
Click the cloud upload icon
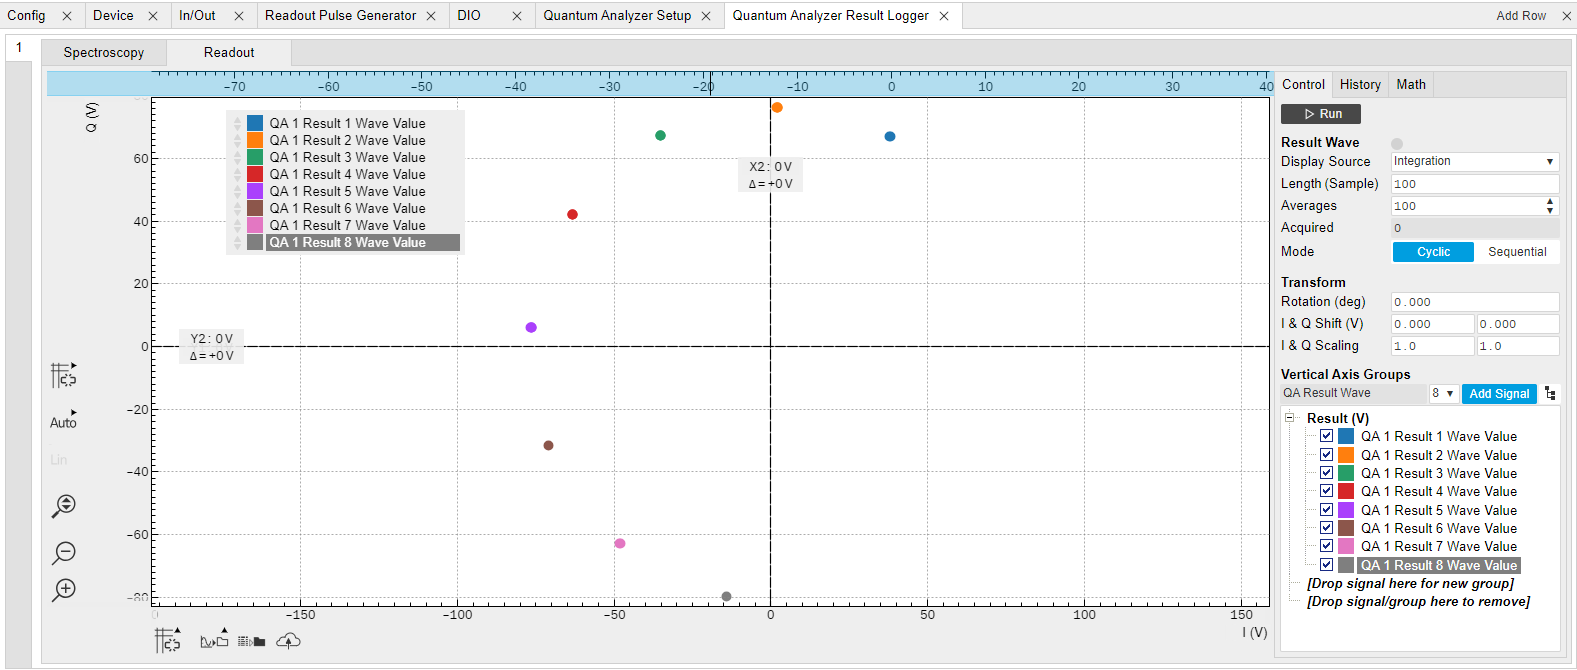click(288, 641)
